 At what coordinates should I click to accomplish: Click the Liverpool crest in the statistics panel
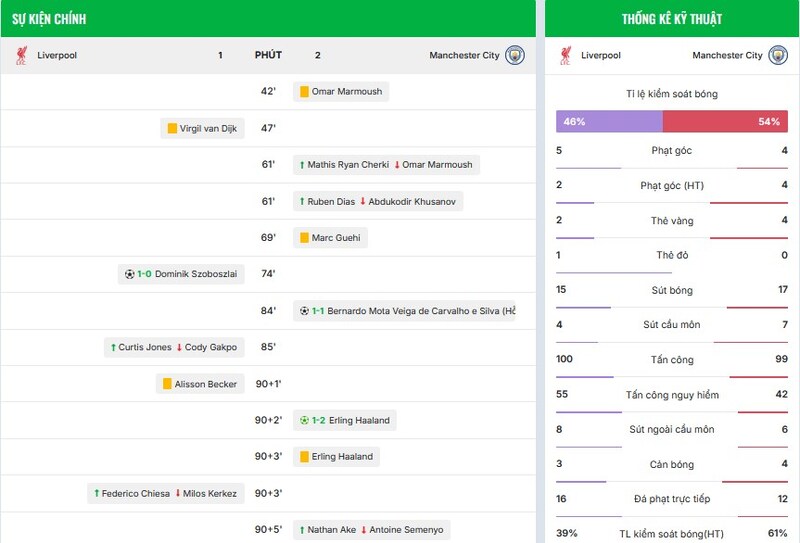pos(566,56)
